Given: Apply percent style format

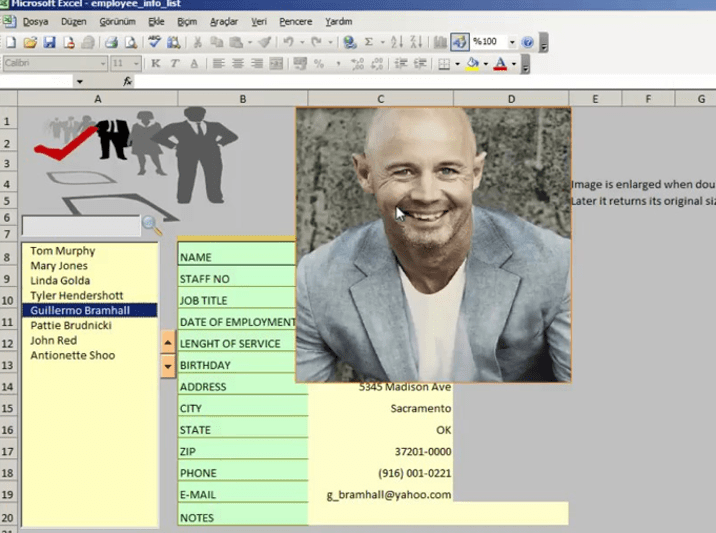Looking at the screenshot, I should 319,63.
